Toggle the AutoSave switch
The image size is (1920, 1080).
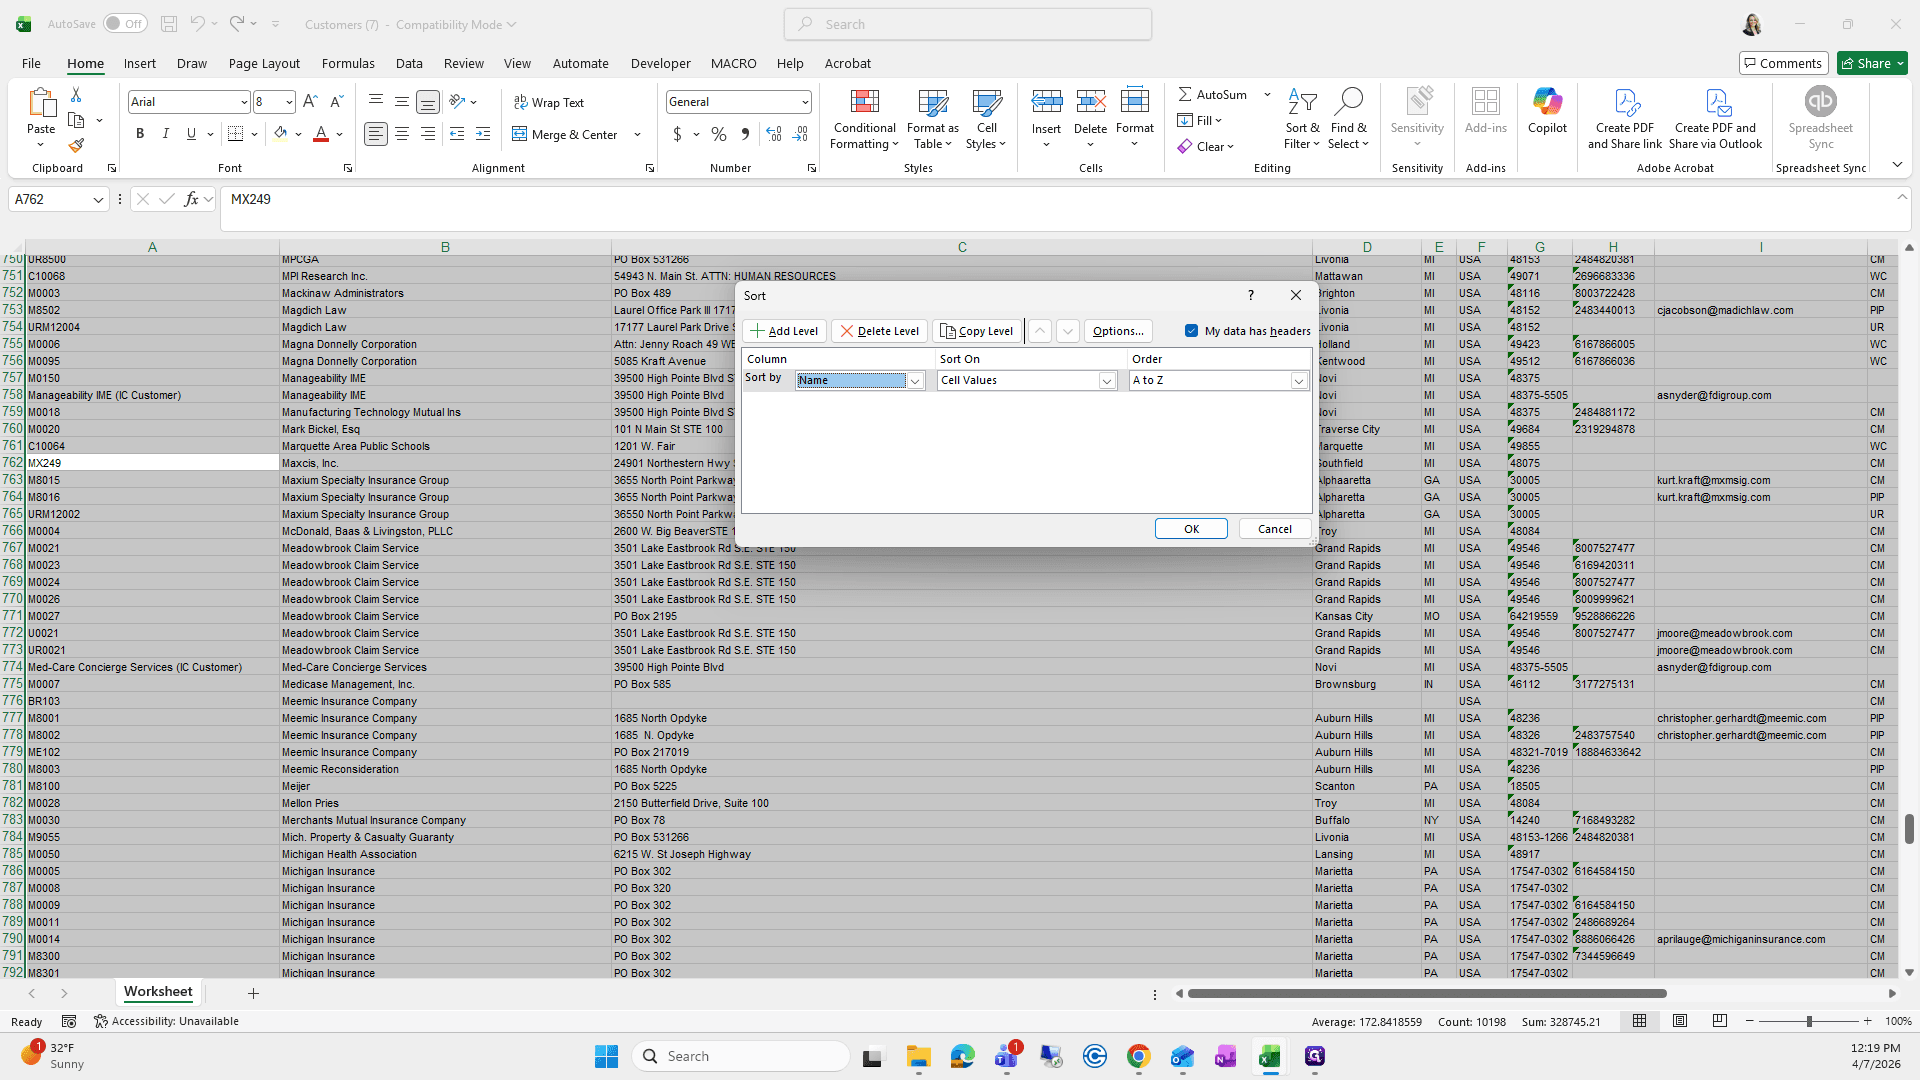click(x=125, y=24)
